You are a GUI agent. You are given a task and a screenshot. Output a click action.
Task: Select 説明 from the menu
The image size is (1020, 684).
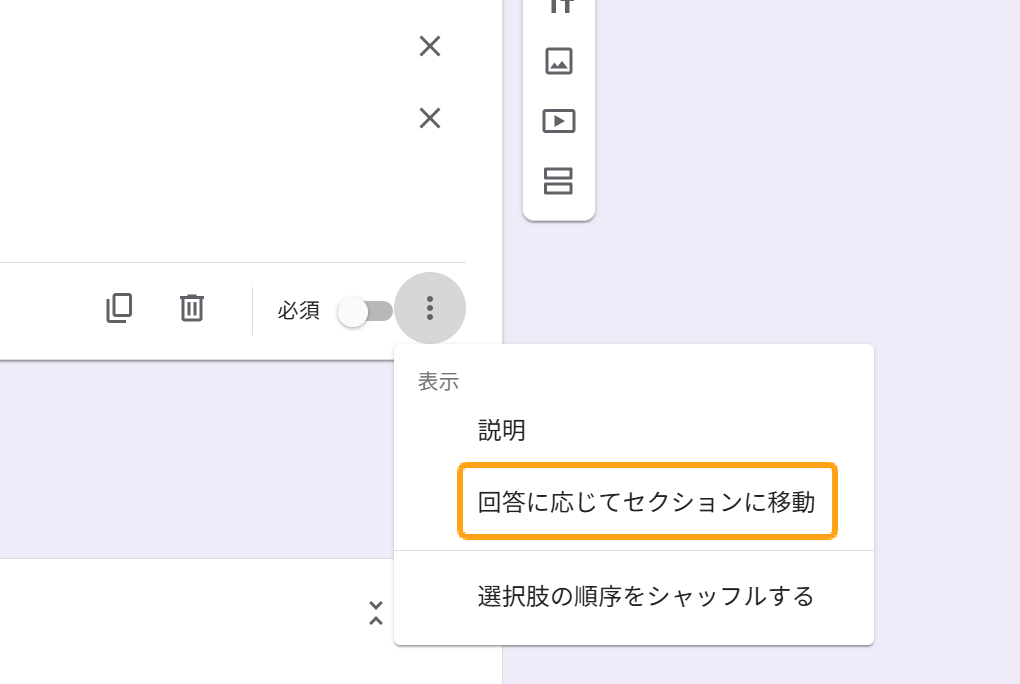502,431
